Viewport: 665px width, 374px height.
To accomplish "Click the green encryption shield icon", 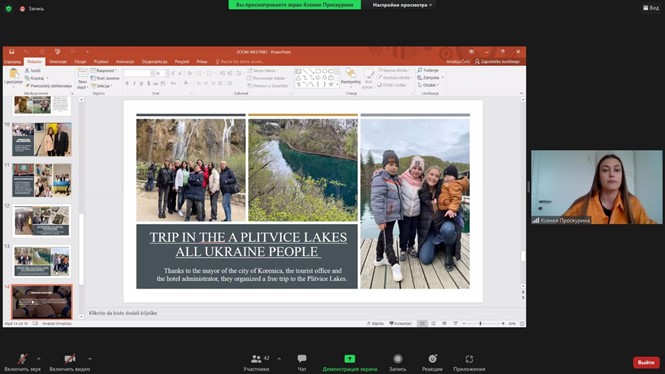I will pyautogui.click(x=8, y=8).
